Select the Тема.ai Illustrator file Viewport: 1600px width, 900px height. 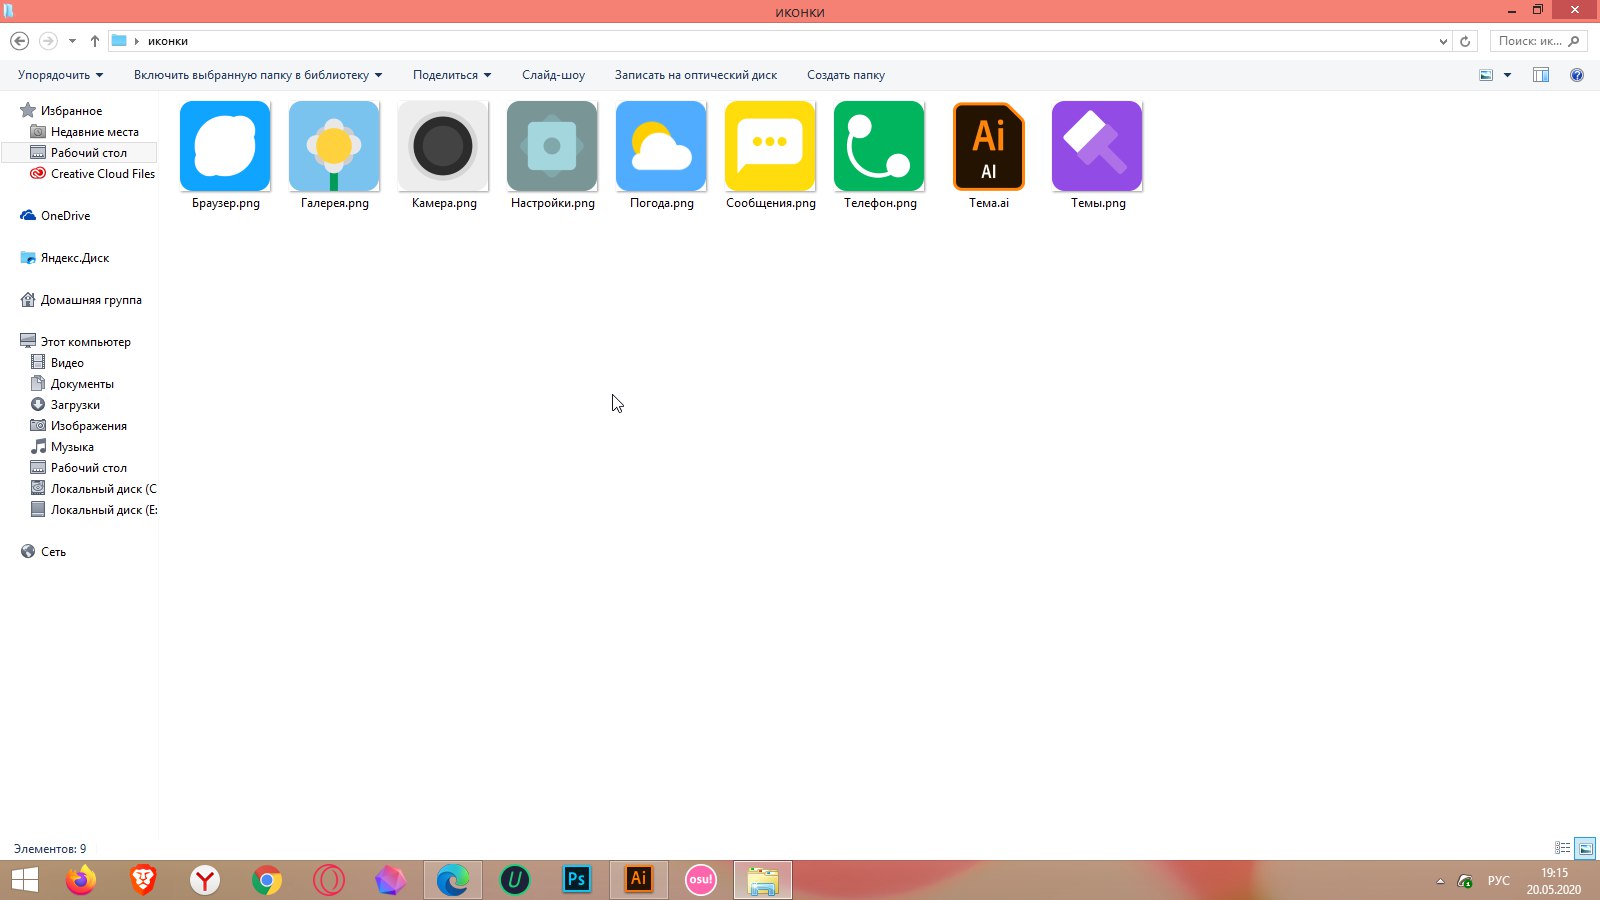tap(988, 146)
